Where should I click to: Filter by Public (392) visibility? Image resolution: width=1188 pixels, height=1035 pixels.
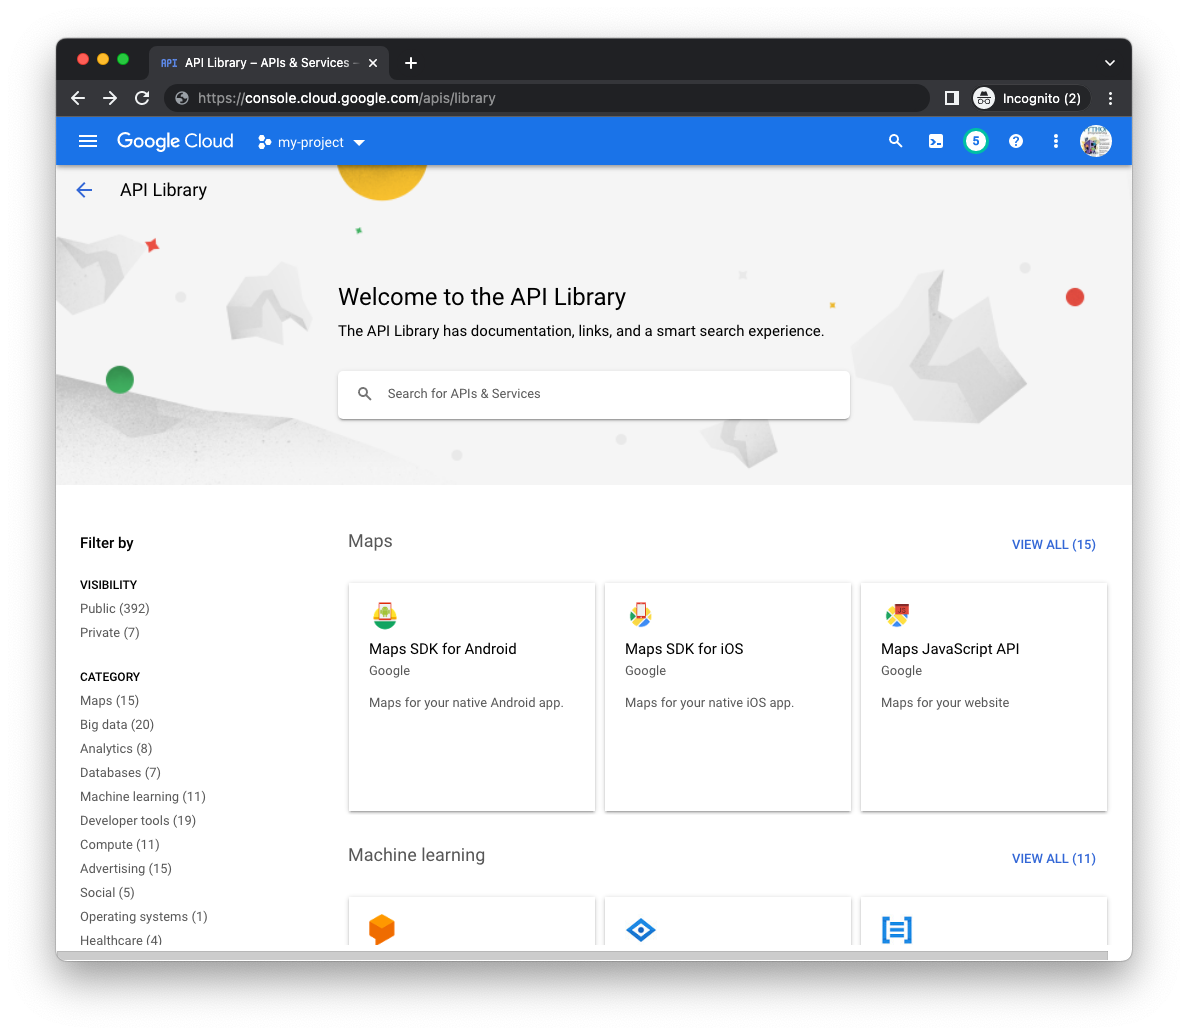tap(115, 609)
